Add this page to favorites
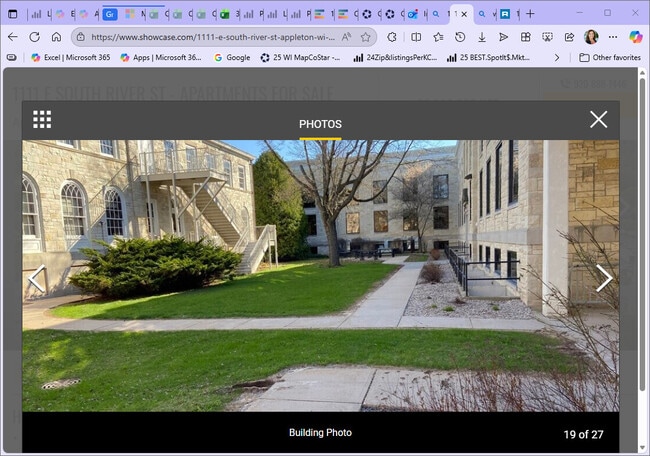650x456 pixels. [366, 37]
